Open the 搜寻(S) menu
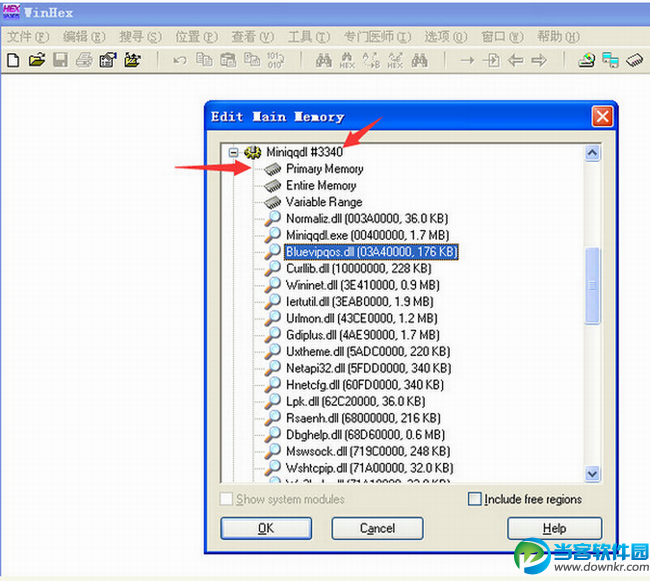The height and width of the screenshot is (581, 650). click(x=140, y=37)
